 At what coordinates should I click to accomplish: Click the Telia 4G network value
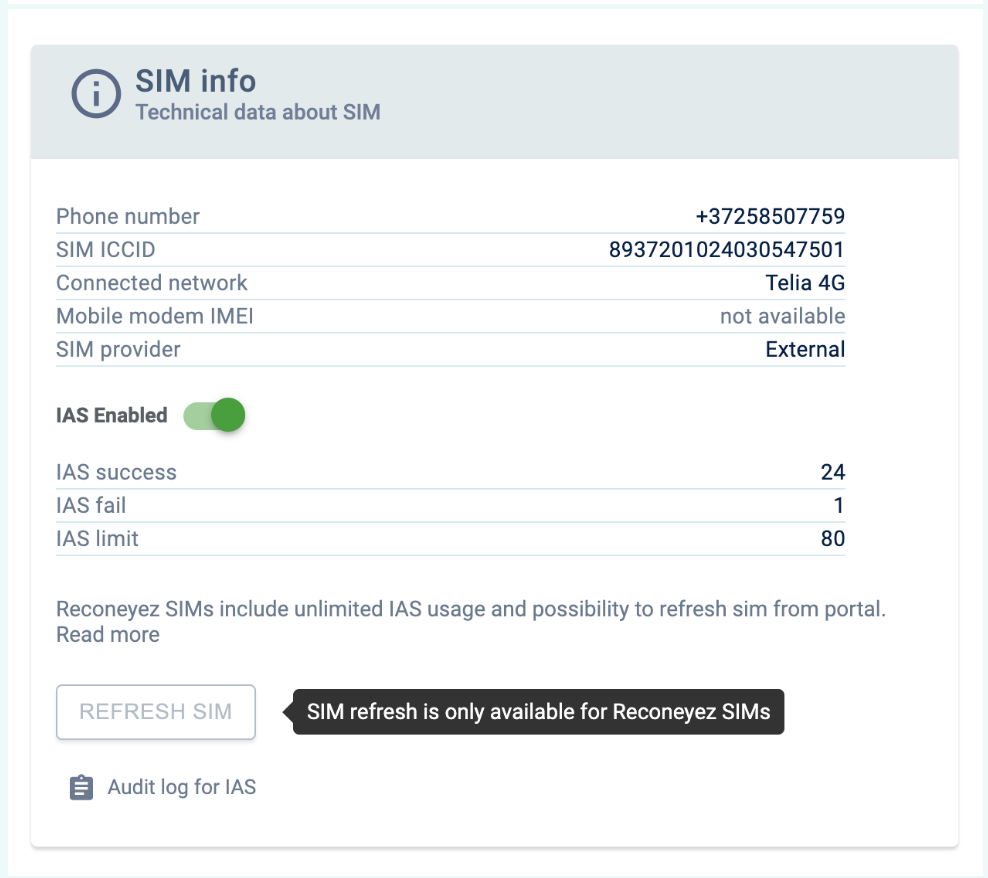tap(805, 283)
